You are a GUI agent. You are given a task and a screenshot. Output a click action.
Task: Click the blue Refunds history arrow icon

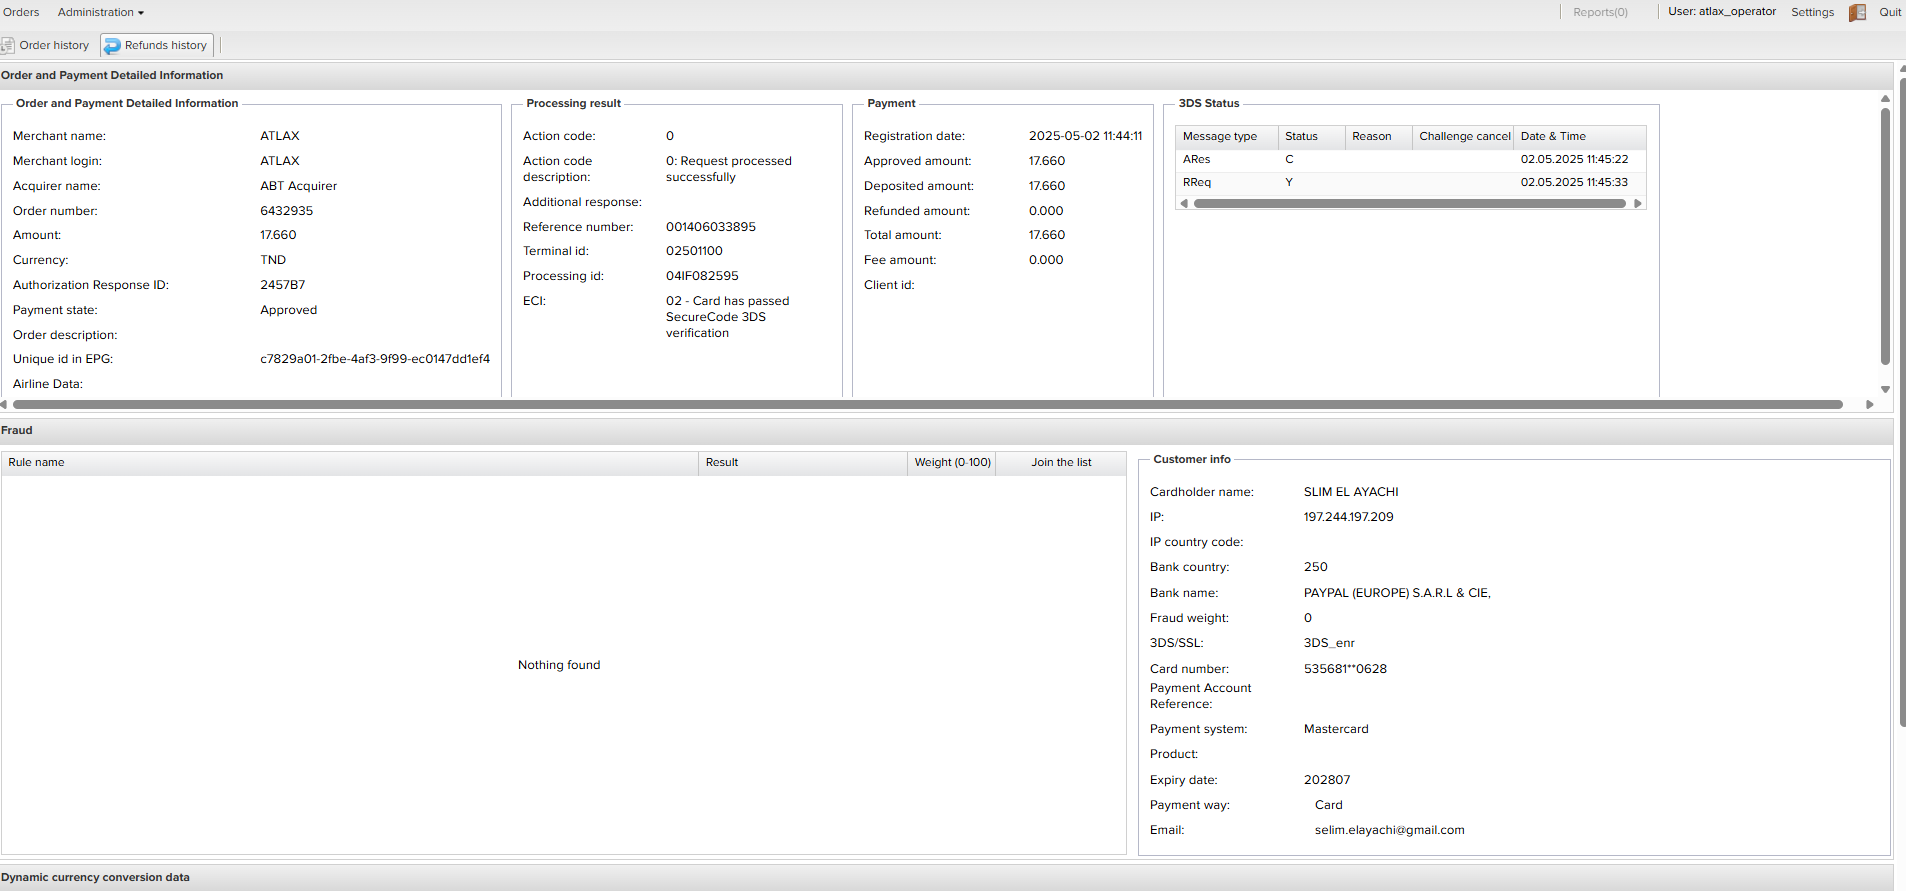coord(112,45)
